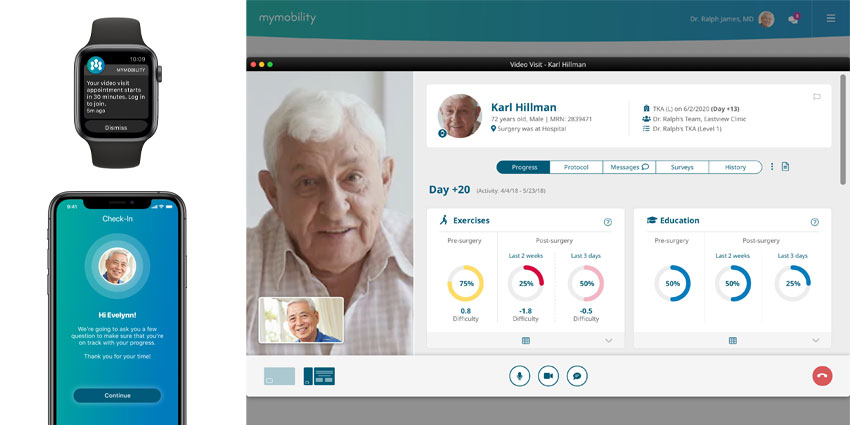Mute the microphone in video call
850x425 pixels.
[519, 376]
